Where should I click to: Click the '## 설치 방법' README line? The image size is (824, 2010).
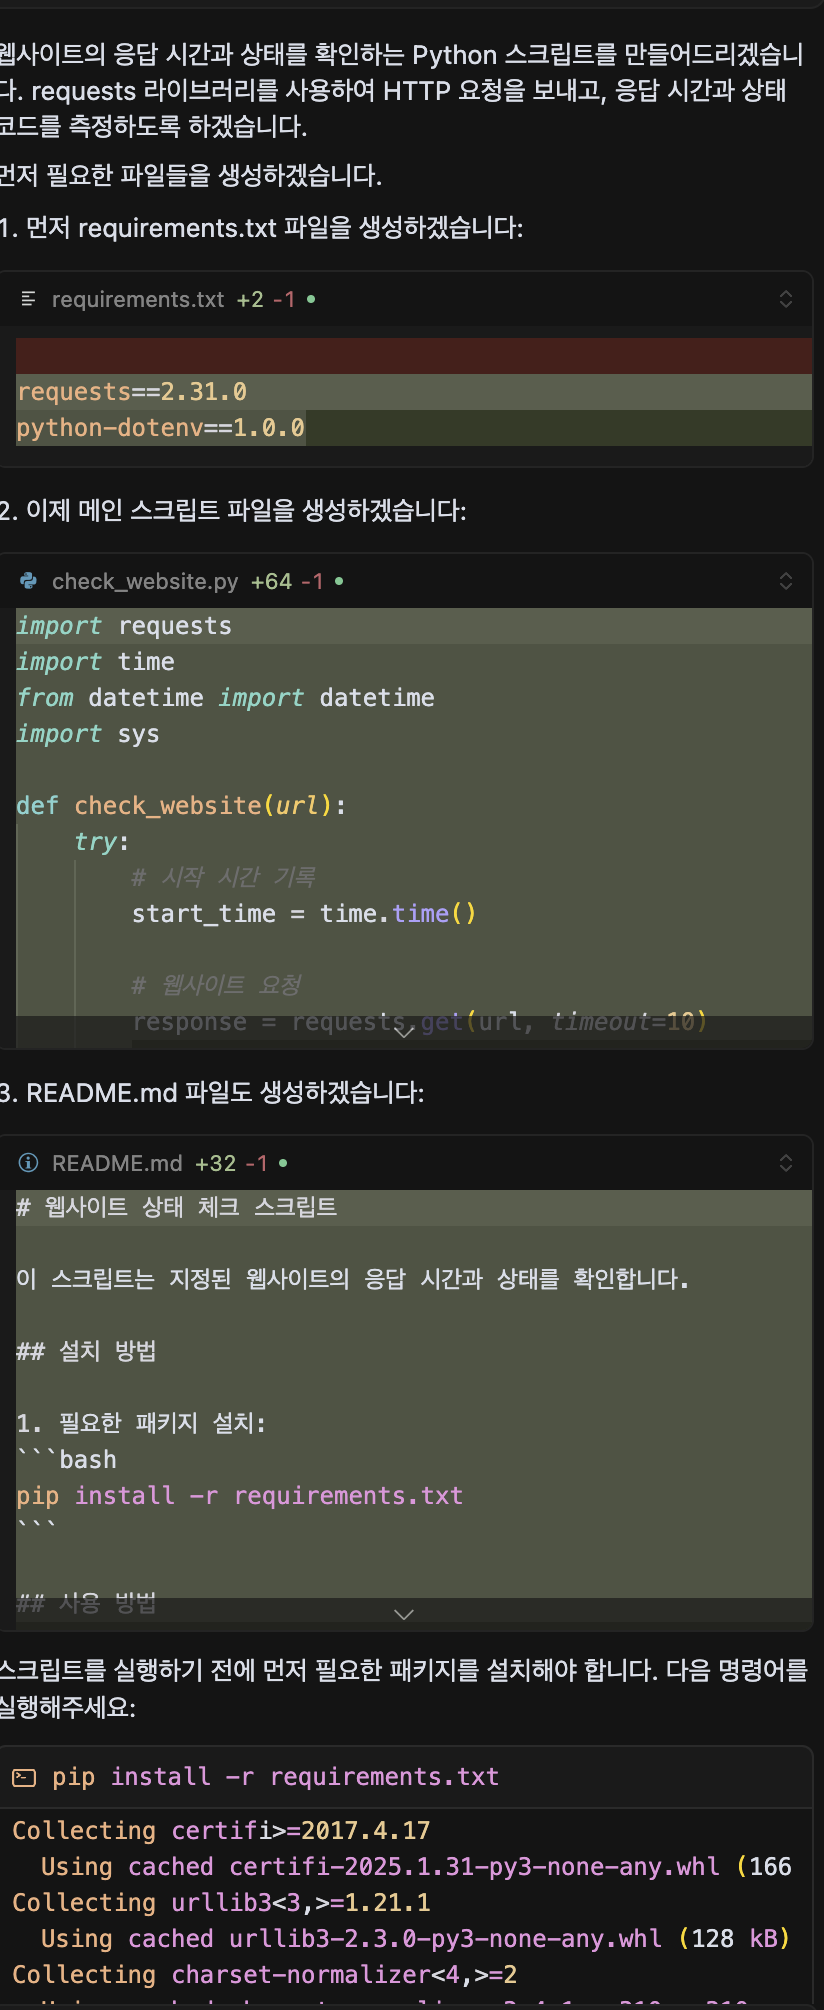87,1352
